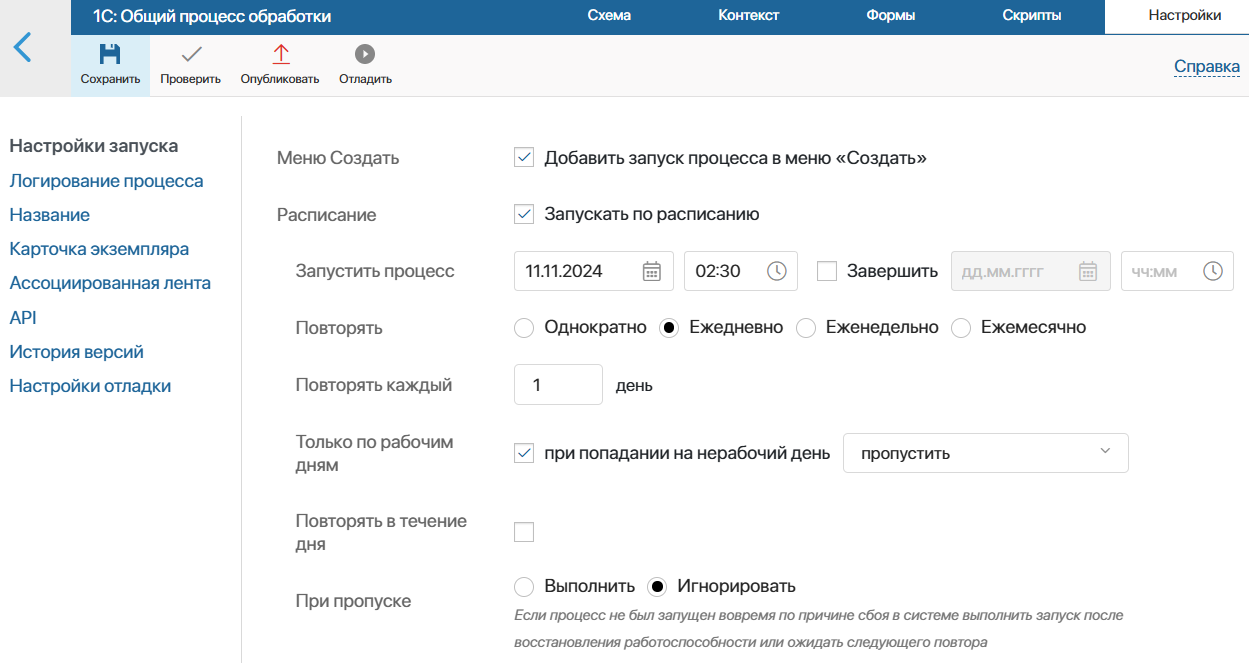Publish the process
Viewport: 1249px width, 663px height.
[280, 65]
